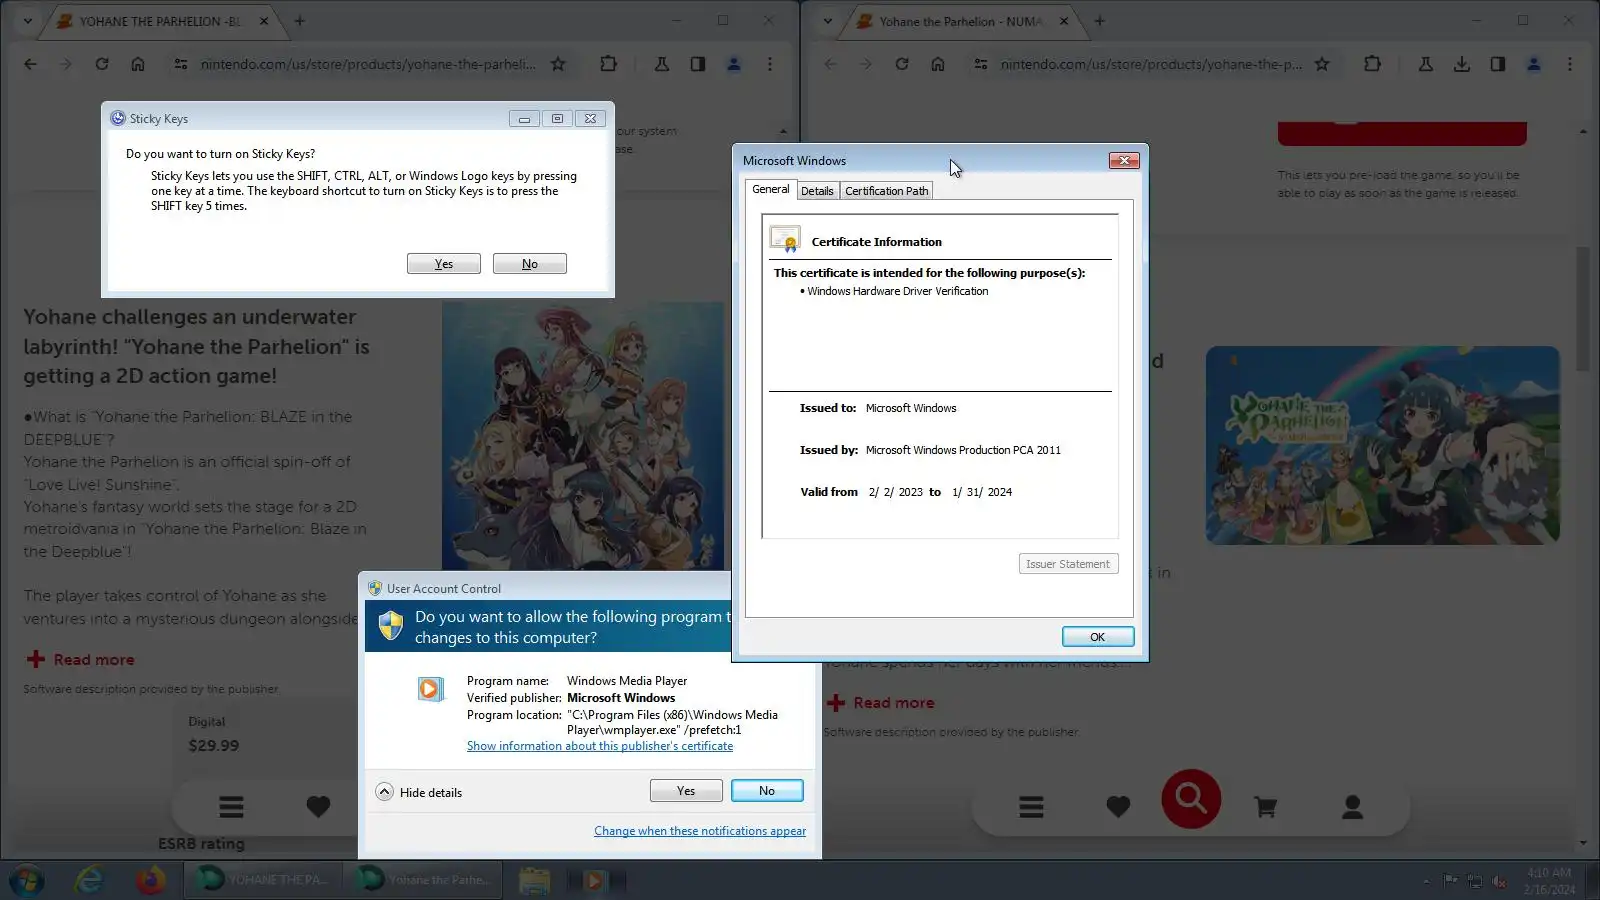The image size is (1600, 900).
Task: Show hidden icons in the system tray
Action: pos(1426,881)
